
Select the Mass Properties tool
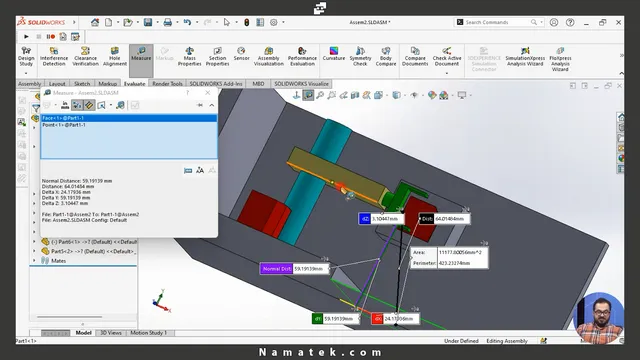click(x=189, y=56)
